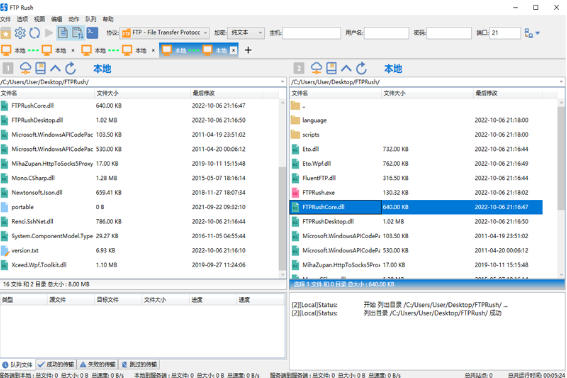Viewport: 567px width, 378px height.
Task: Select FTPRushDesktop.dll in left pane
Action: point(139,120)
